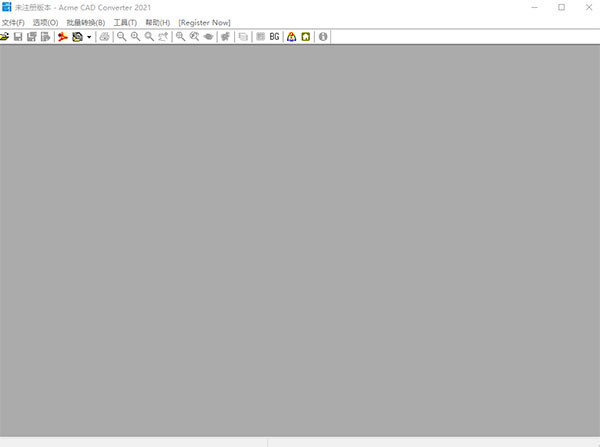This screenshot has height=447, width=600.
Task: Click the empty gray drawing canvas
Action: [300, 240]
